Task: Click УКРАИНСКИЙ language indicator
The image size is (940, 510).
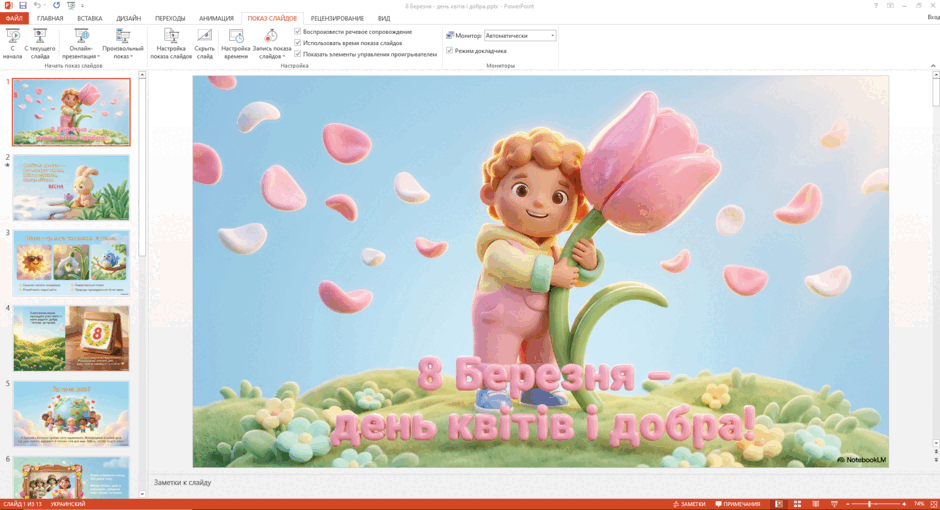Action: 68,505
